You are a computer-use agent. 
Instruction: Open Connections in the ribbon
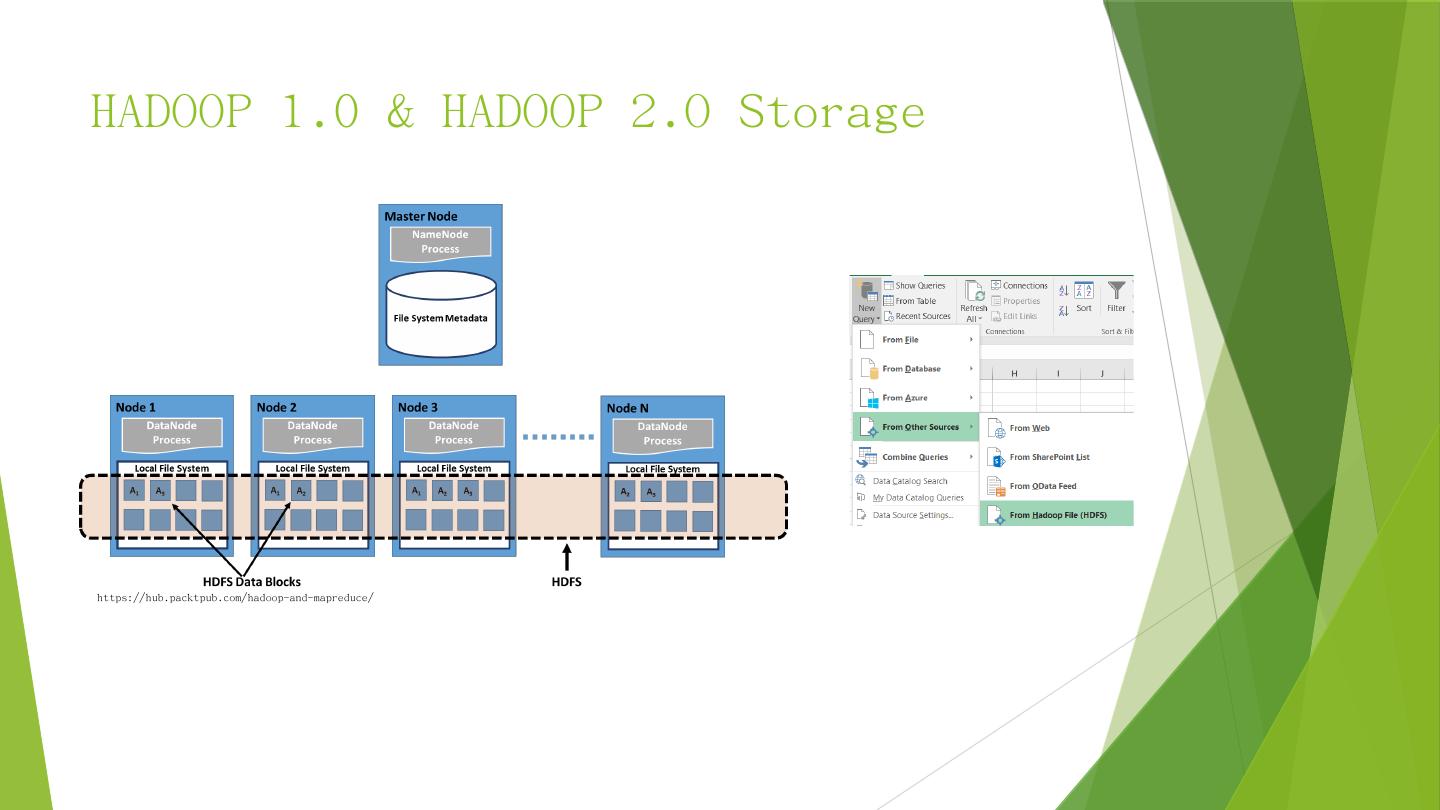[x=1019, y=286]
